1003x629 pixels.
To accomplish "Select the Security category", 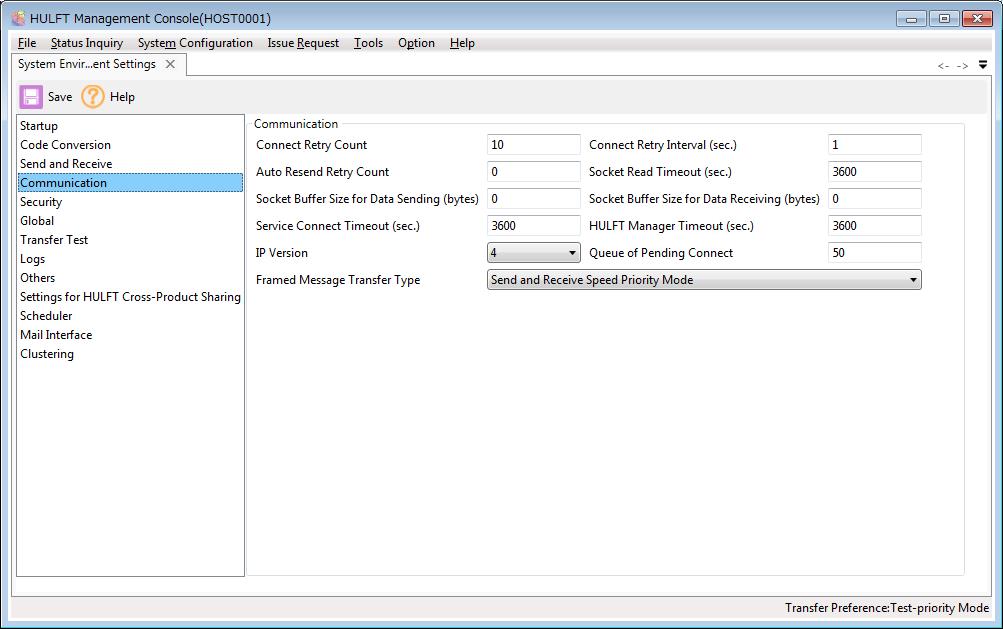I will pyautogui.click(x=130, y=202).
